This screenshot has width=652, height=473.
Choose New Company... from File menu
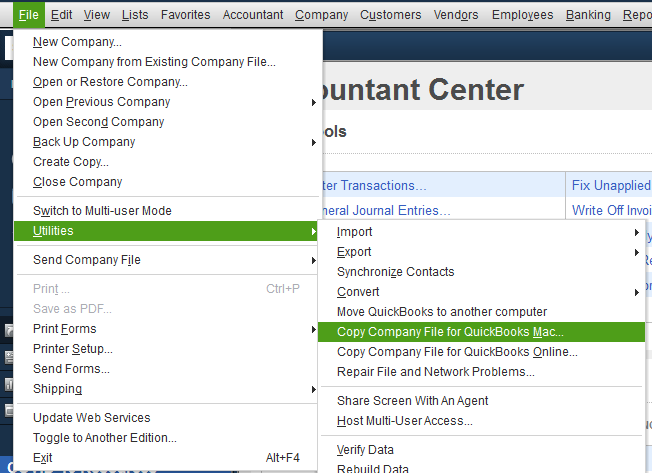(166, 42)
